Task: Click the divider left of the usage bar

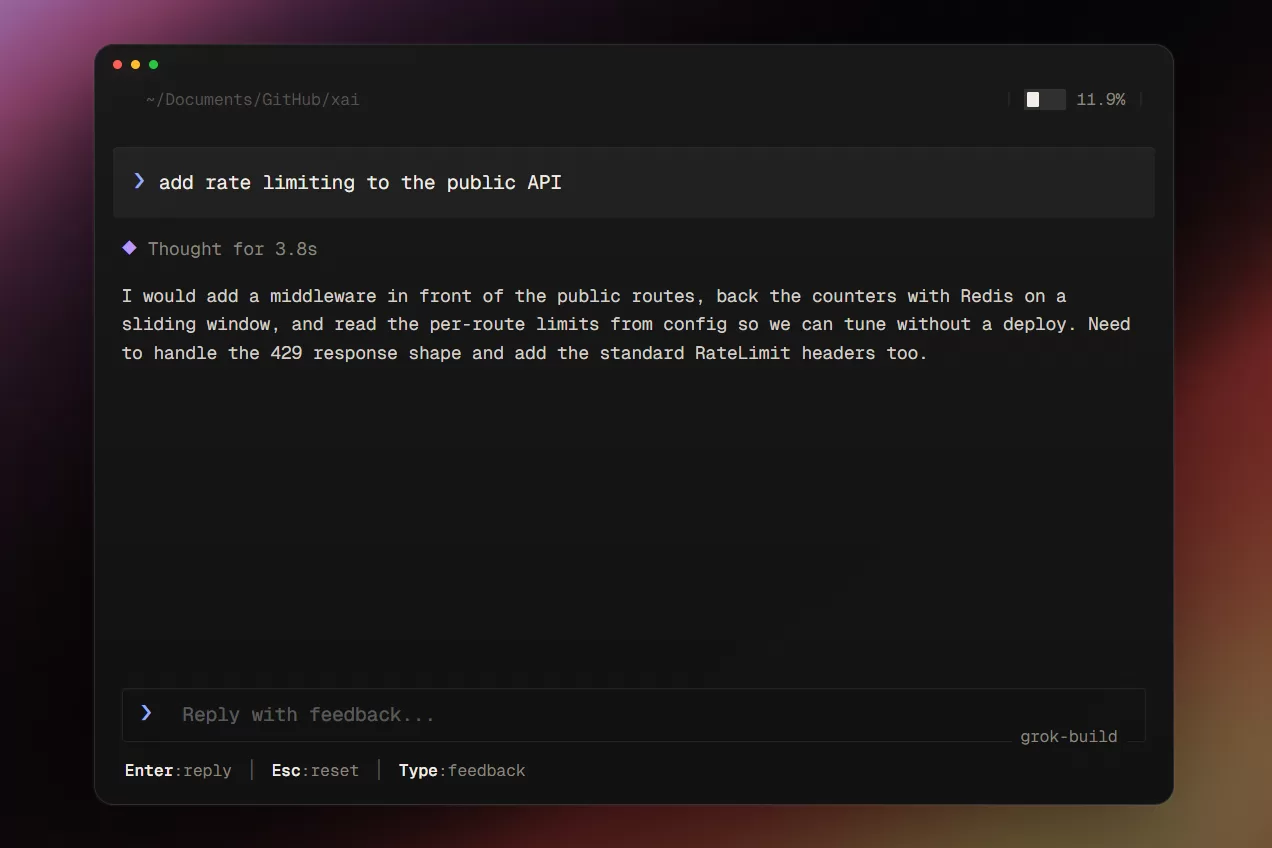Action: [1009, 100]
